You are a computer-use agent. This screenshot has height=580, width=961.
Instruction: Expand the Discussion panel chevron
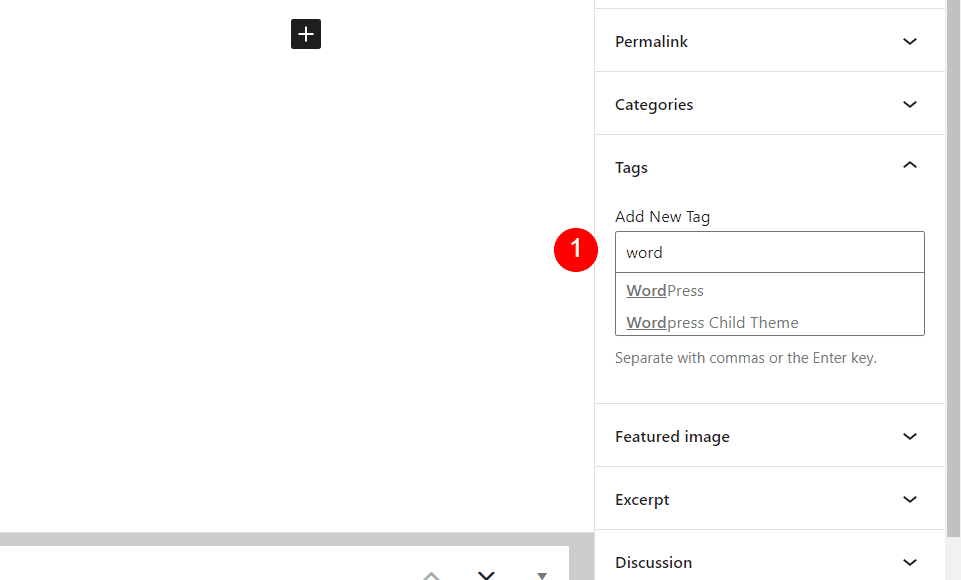click(909, 562)
